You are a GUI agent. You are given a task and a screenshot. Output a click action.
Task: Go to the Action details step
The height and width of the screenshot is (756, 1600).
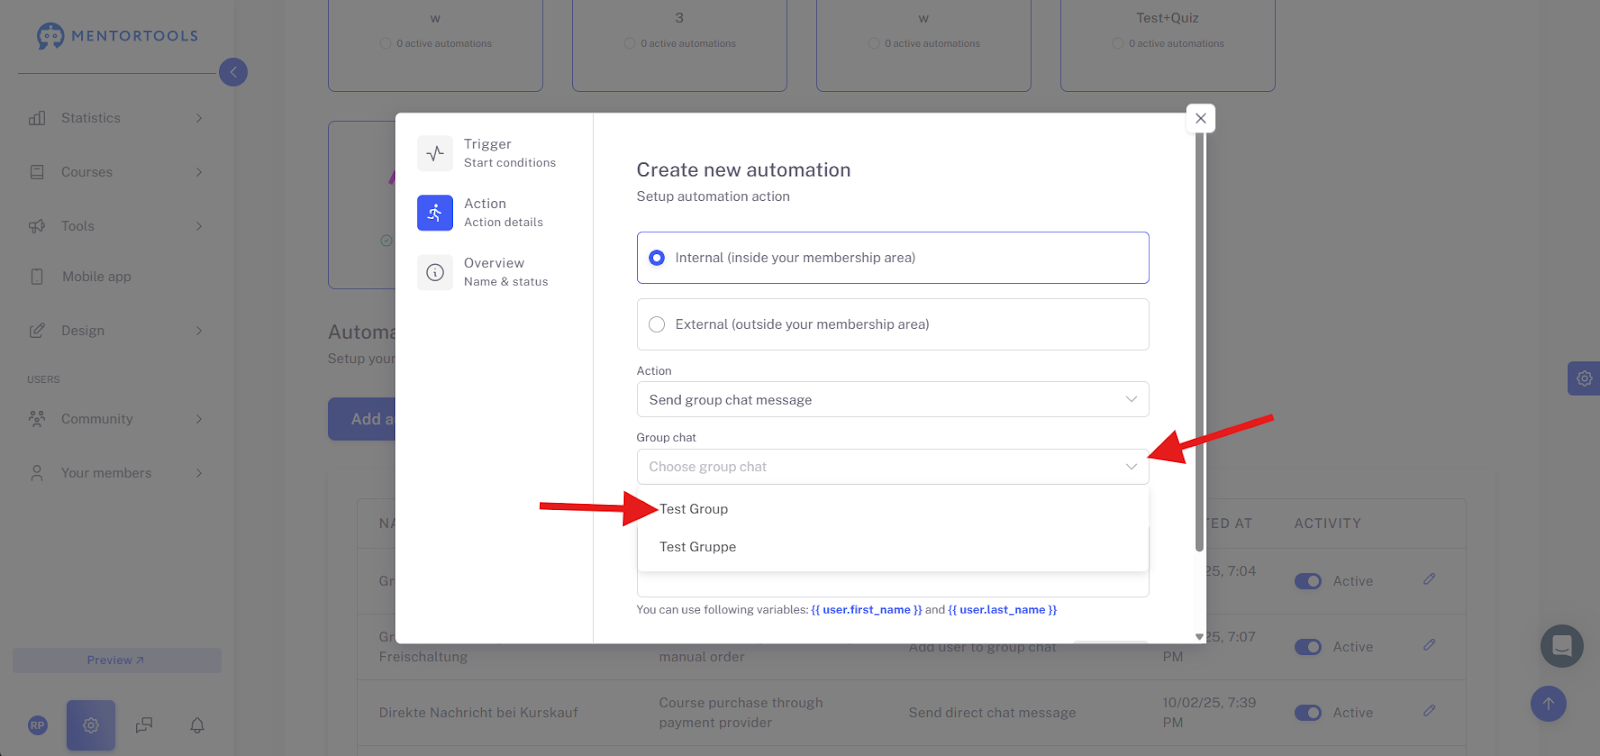click(482, 212)
